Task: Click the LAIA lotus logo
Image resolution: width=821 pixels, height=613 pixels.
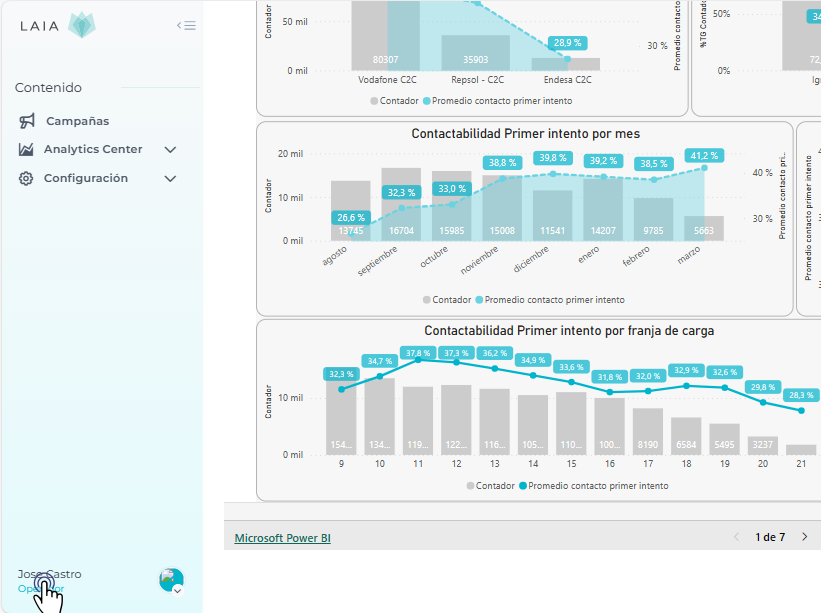Action: (82, 26)
